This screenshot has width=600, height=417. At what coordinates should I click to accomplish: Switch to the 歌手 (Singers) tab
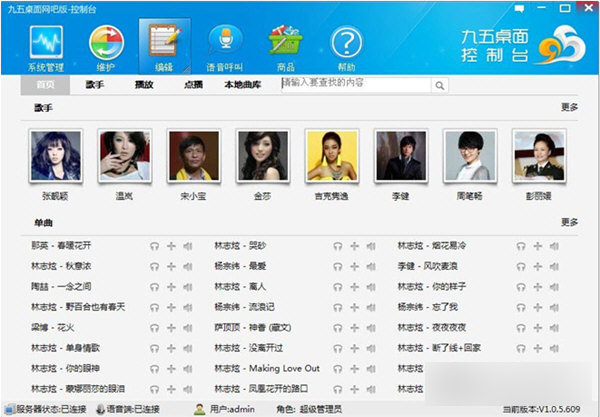pos(95,85)
